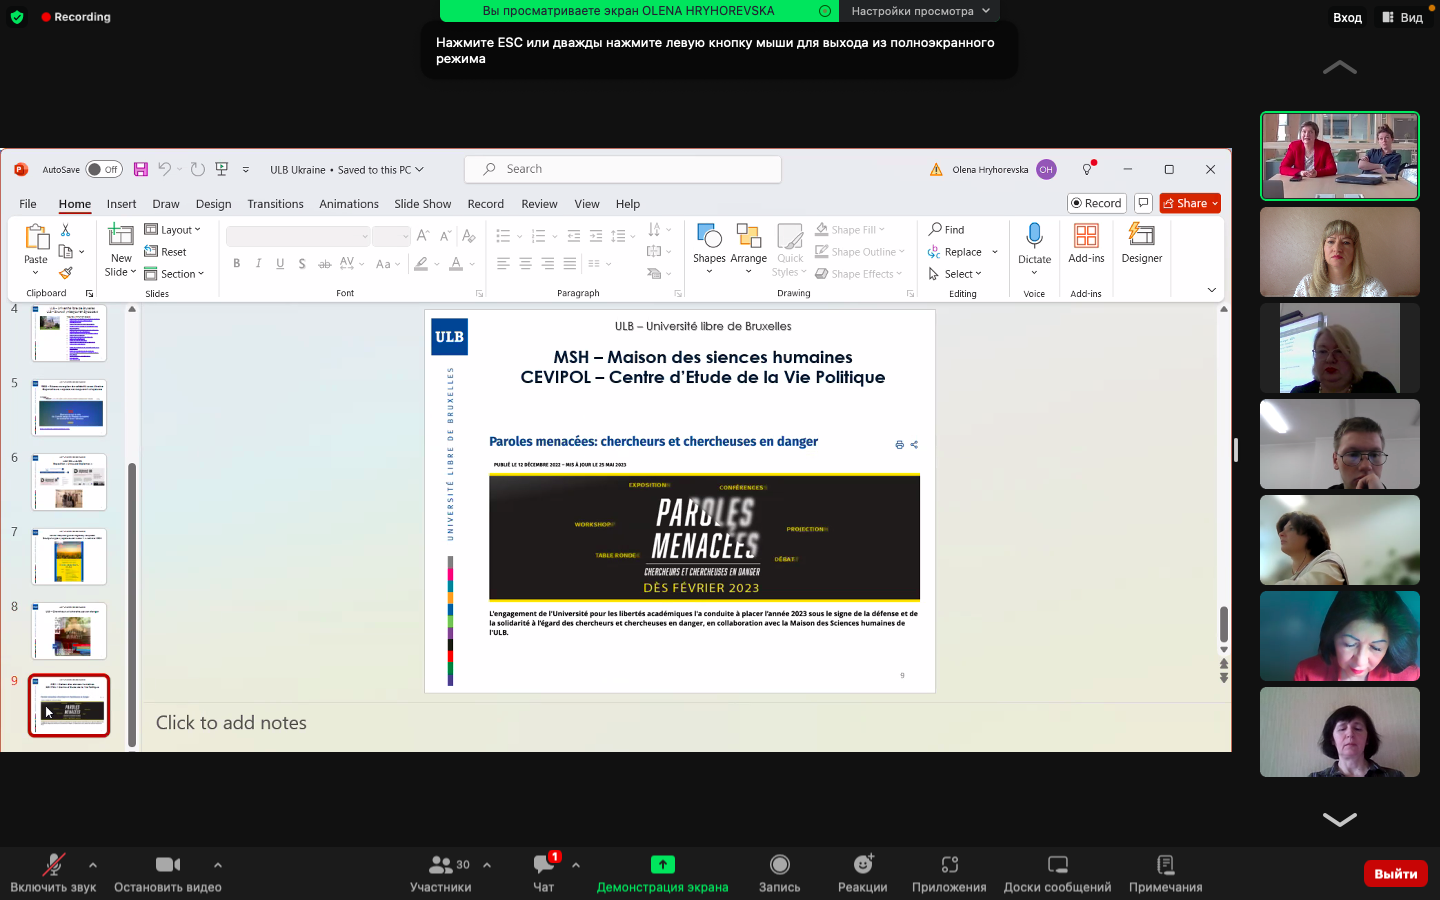The image size is (1440, 900).
Task: Click the Dictate microphone icon
Action: tap(1034, 237)
